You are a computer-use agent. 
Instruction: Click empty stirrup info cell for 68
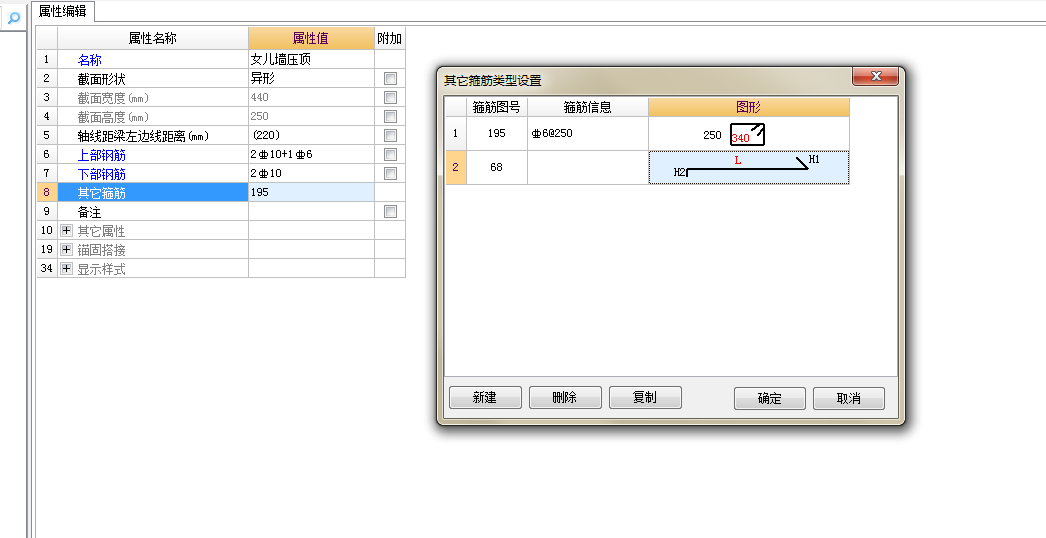tap(588, 168)
